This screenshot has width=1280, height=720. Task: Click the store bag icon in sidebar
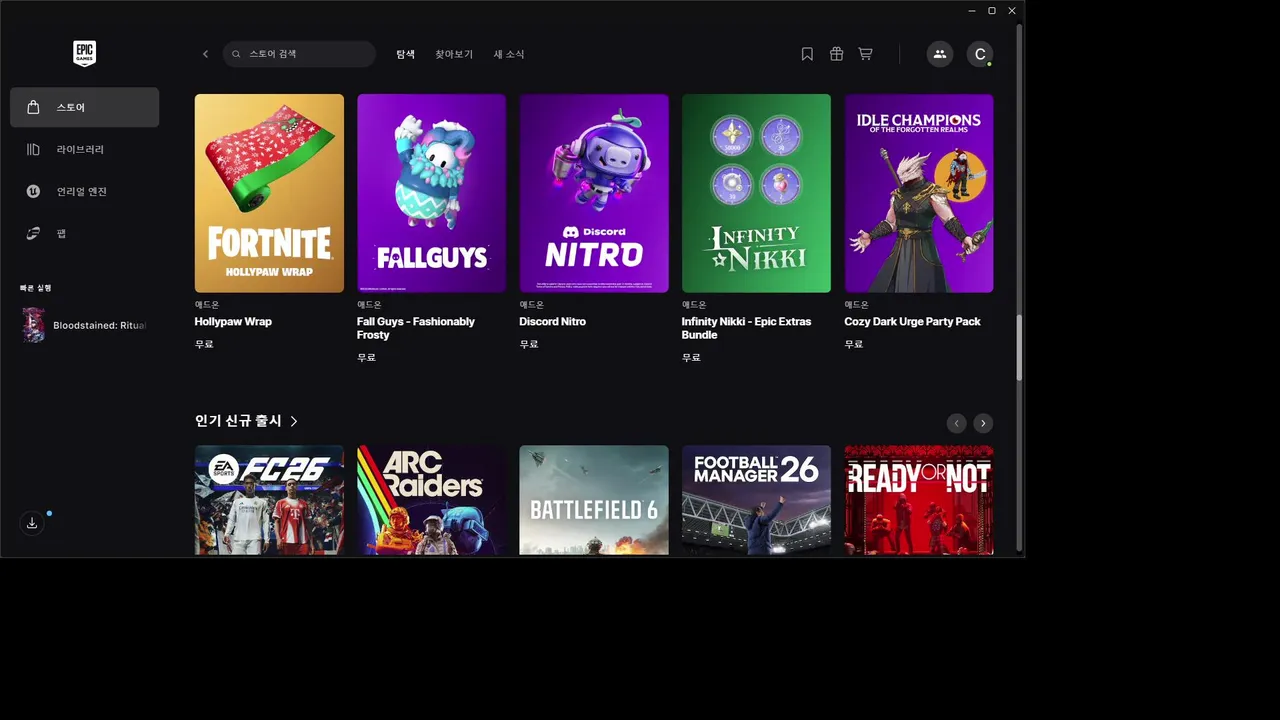point(33,107)
